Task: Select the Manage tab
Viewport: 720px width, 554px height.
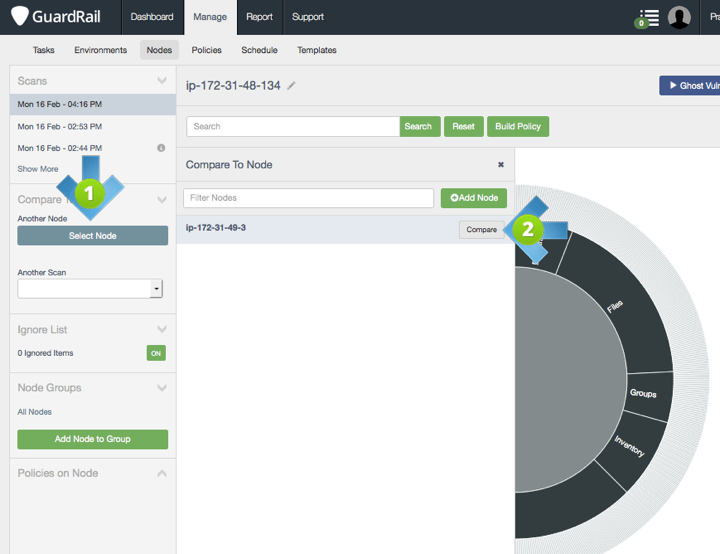Action: 210,17
